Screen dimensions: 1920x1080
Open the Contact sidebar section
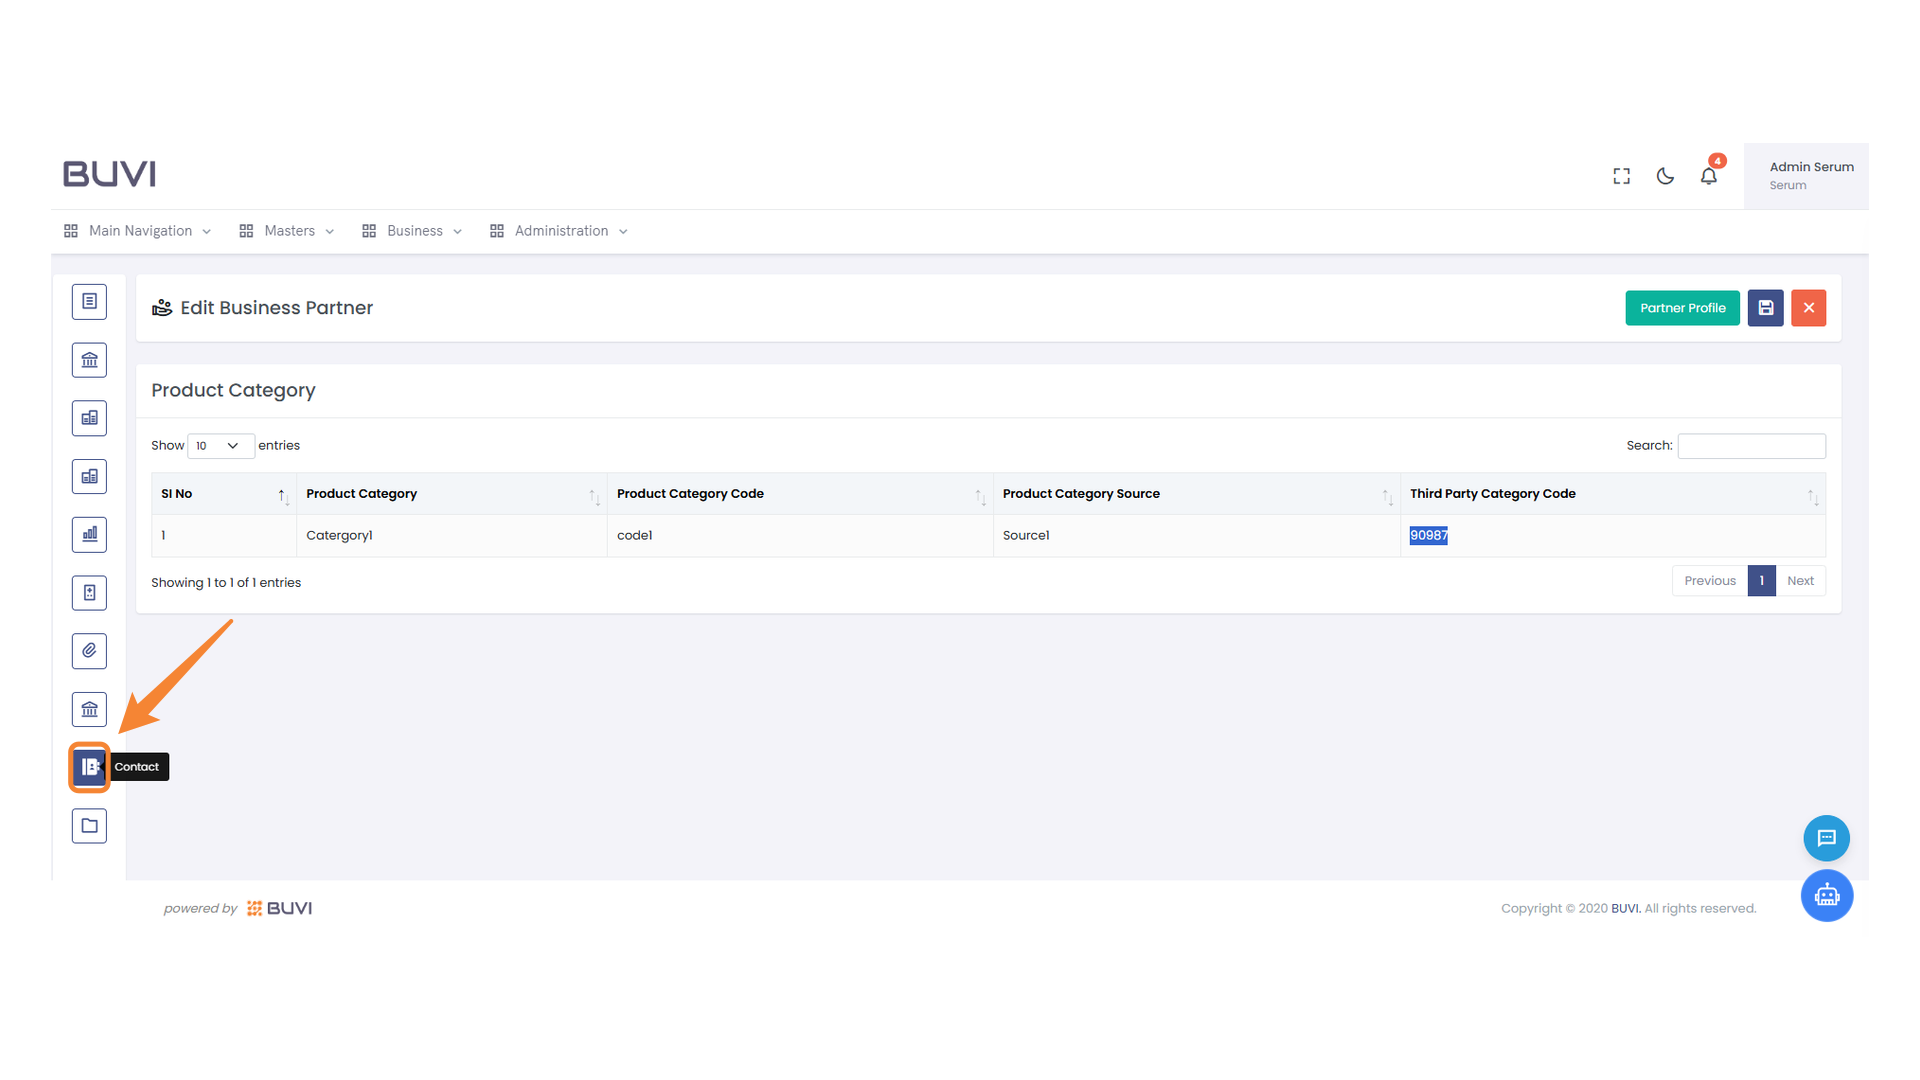tap(89, 767)
